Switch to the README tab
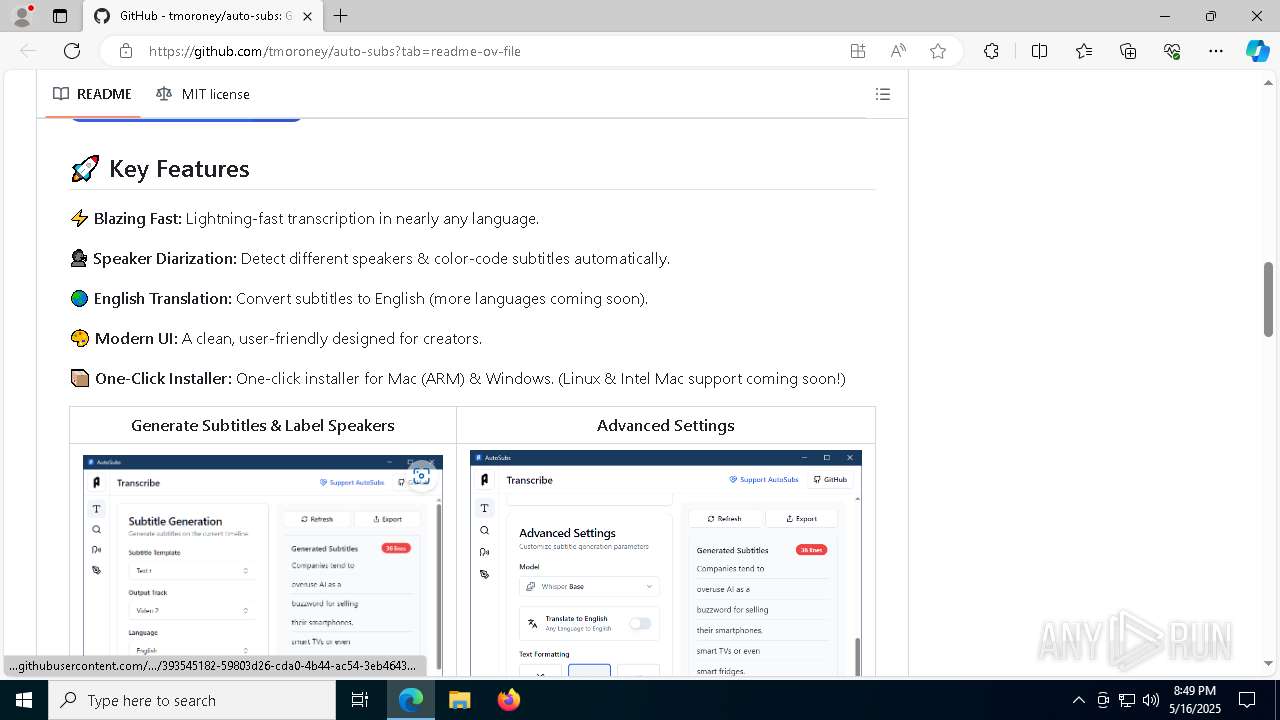The image size is (1280, 720). (x=93, y=94)
